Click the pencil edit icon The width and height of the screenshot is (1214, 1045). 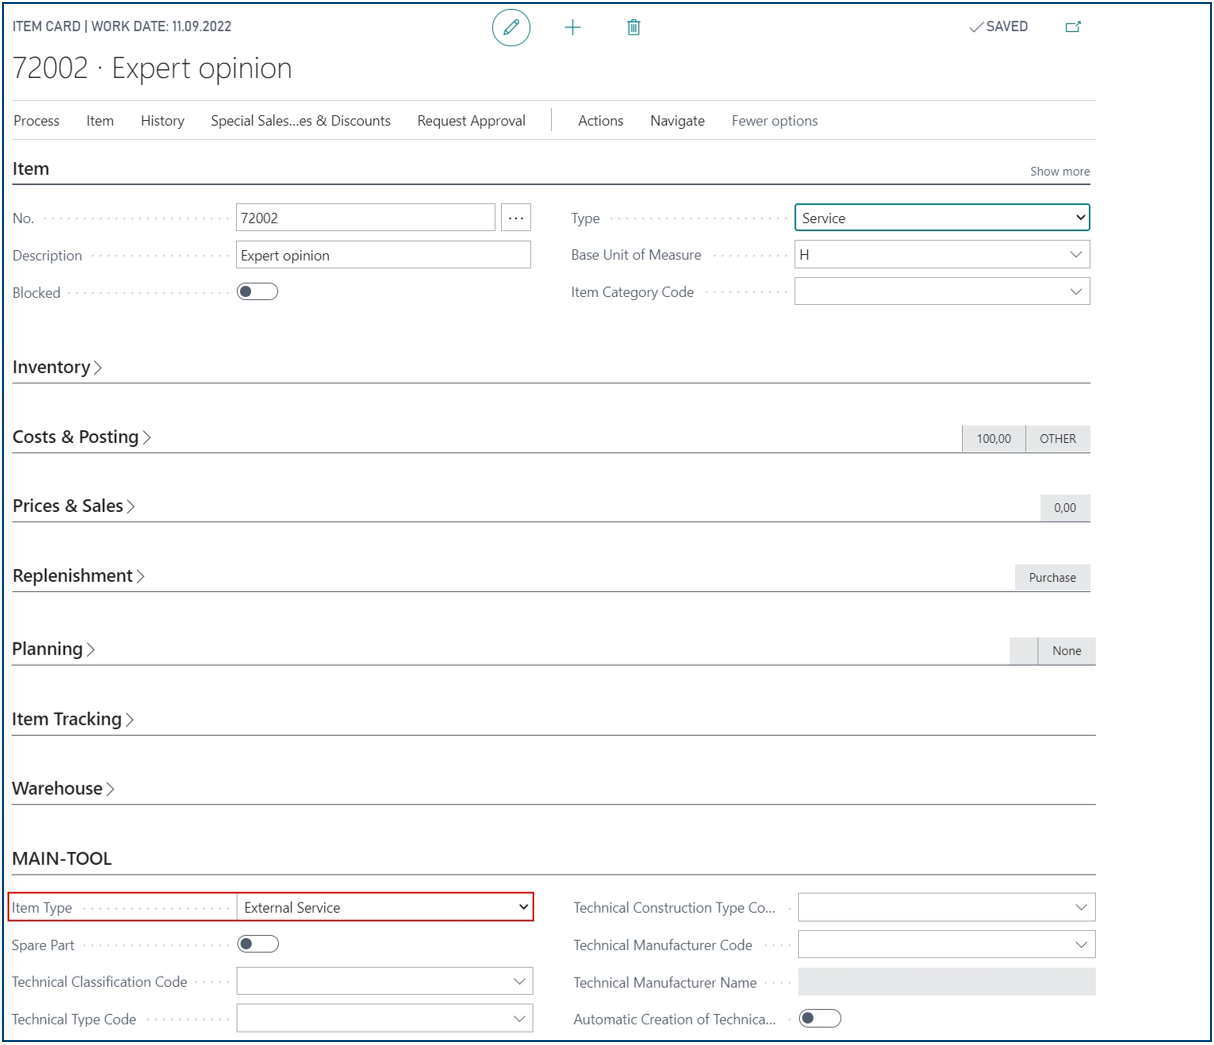511,28
